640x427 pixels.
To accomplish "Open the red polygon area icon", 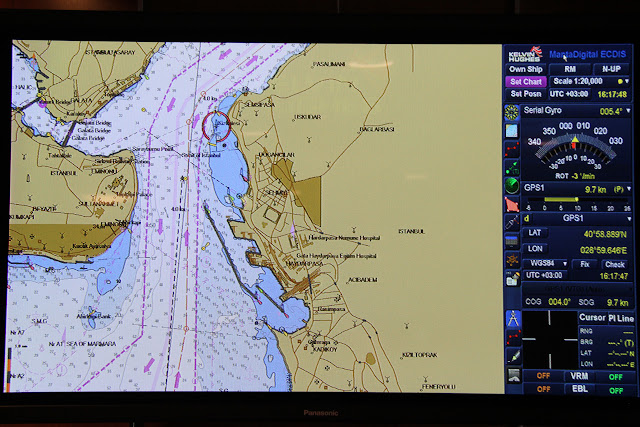I will coord(512,204).
